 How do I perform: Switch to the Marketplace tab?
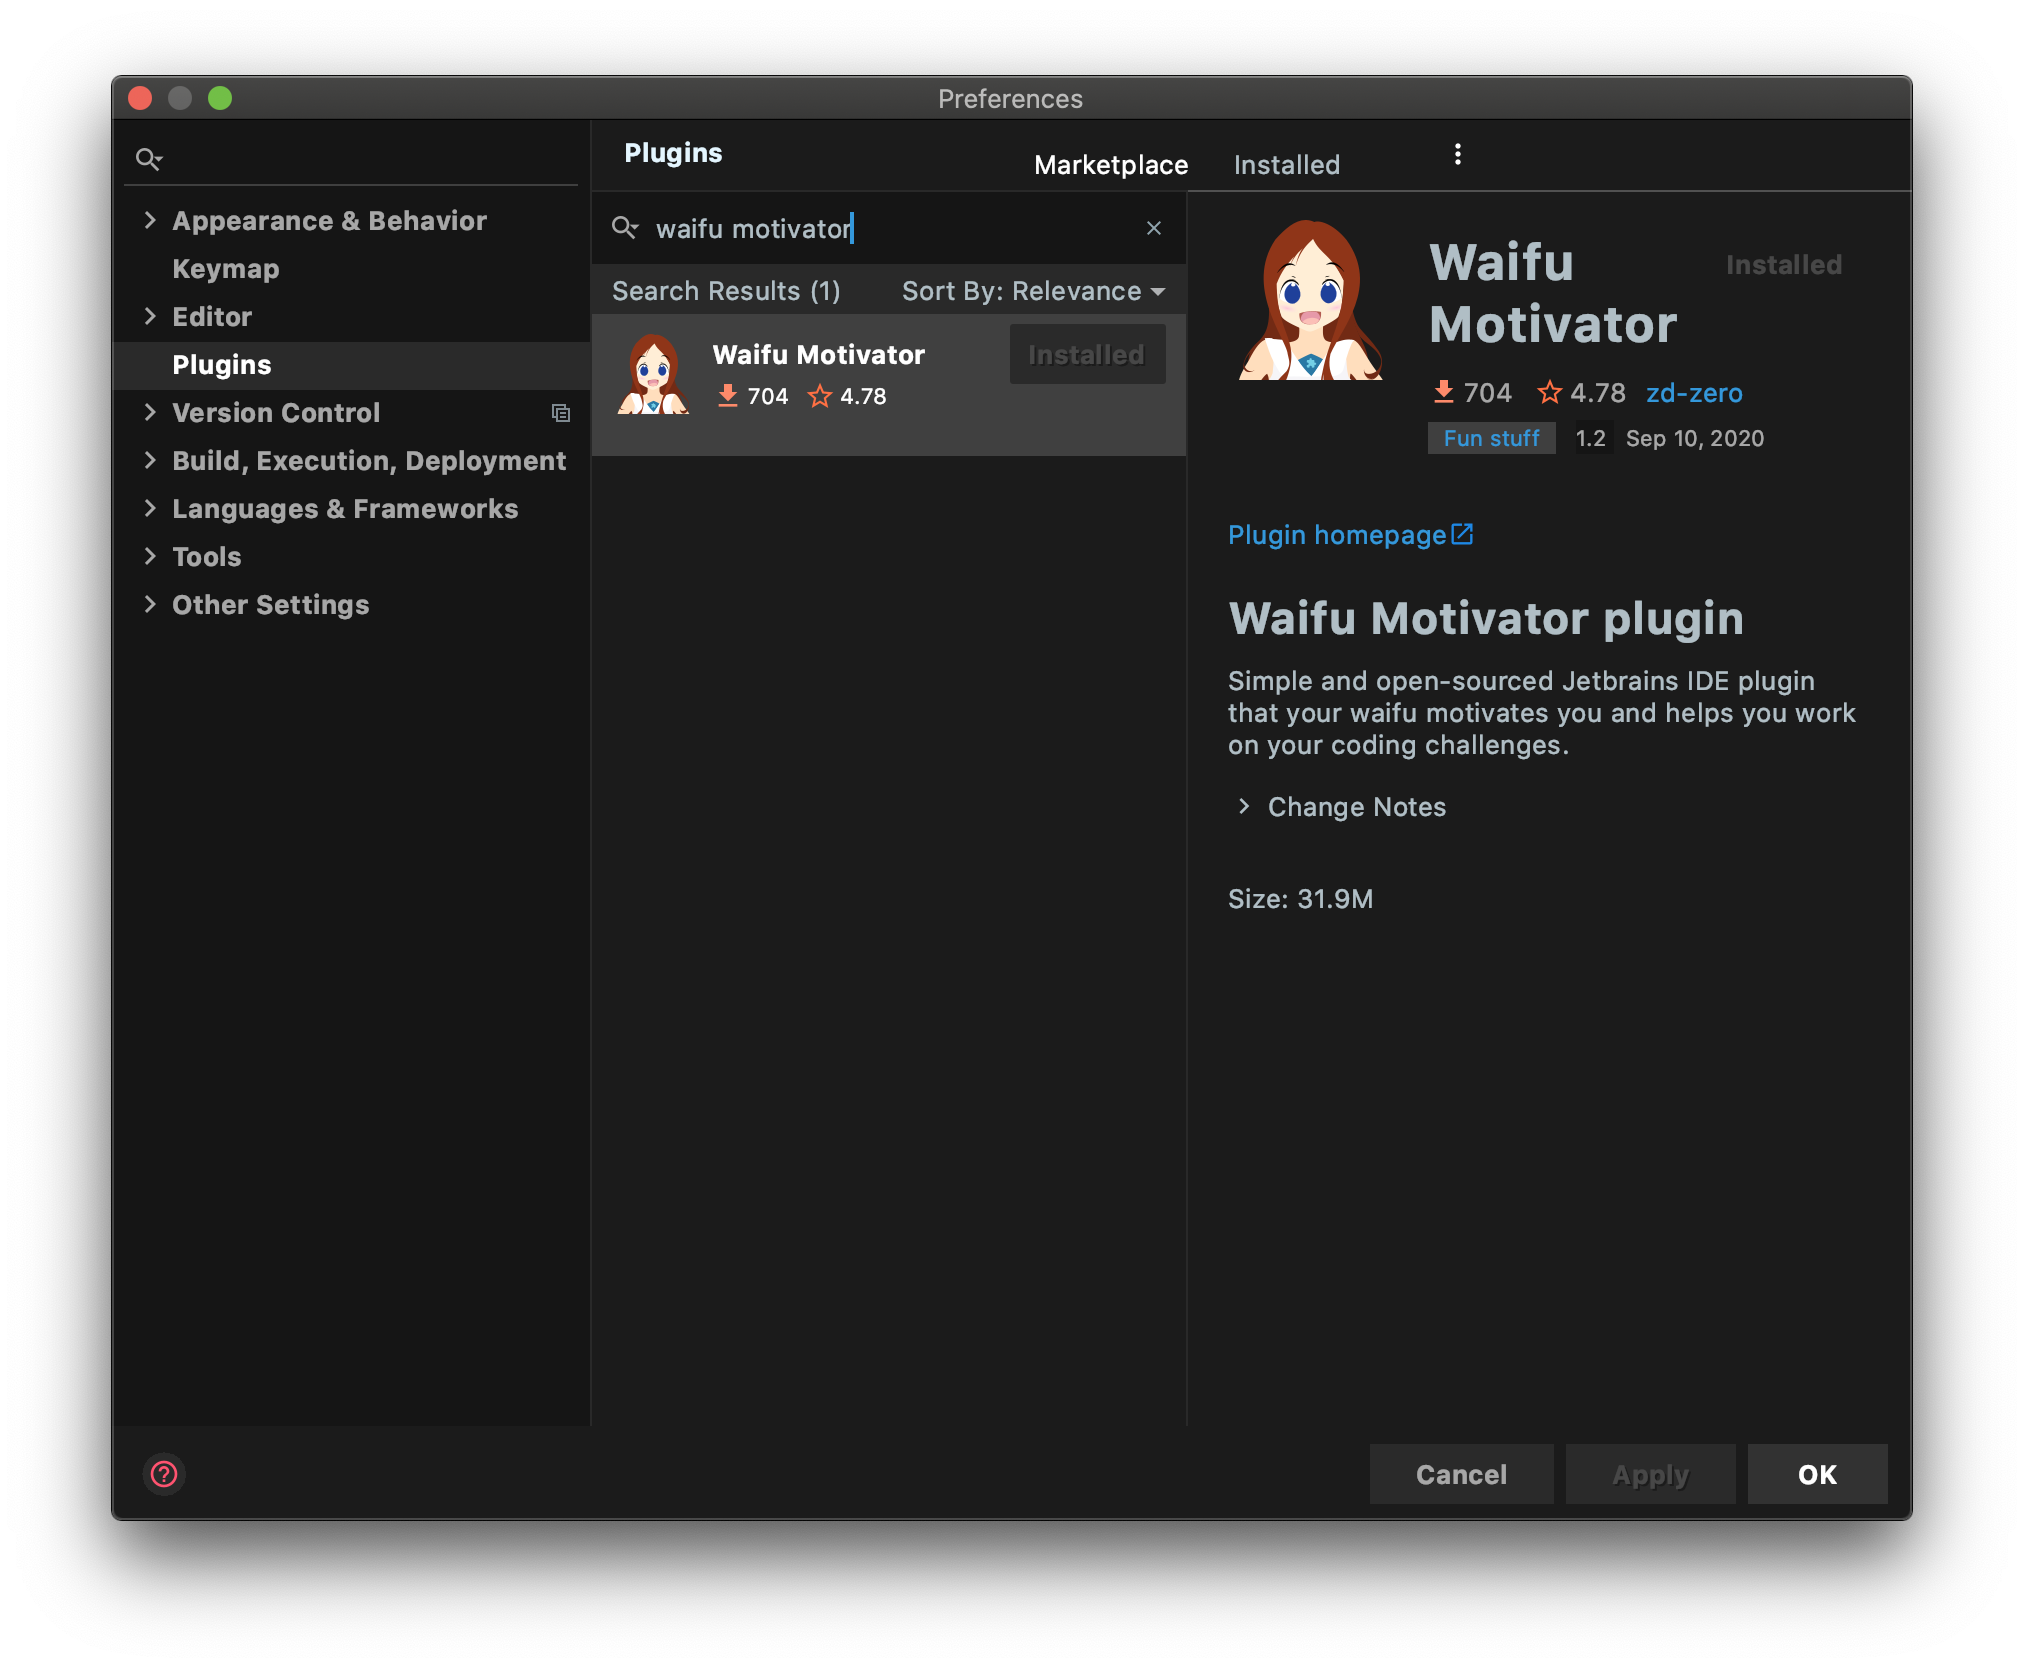pos(1110,165)
